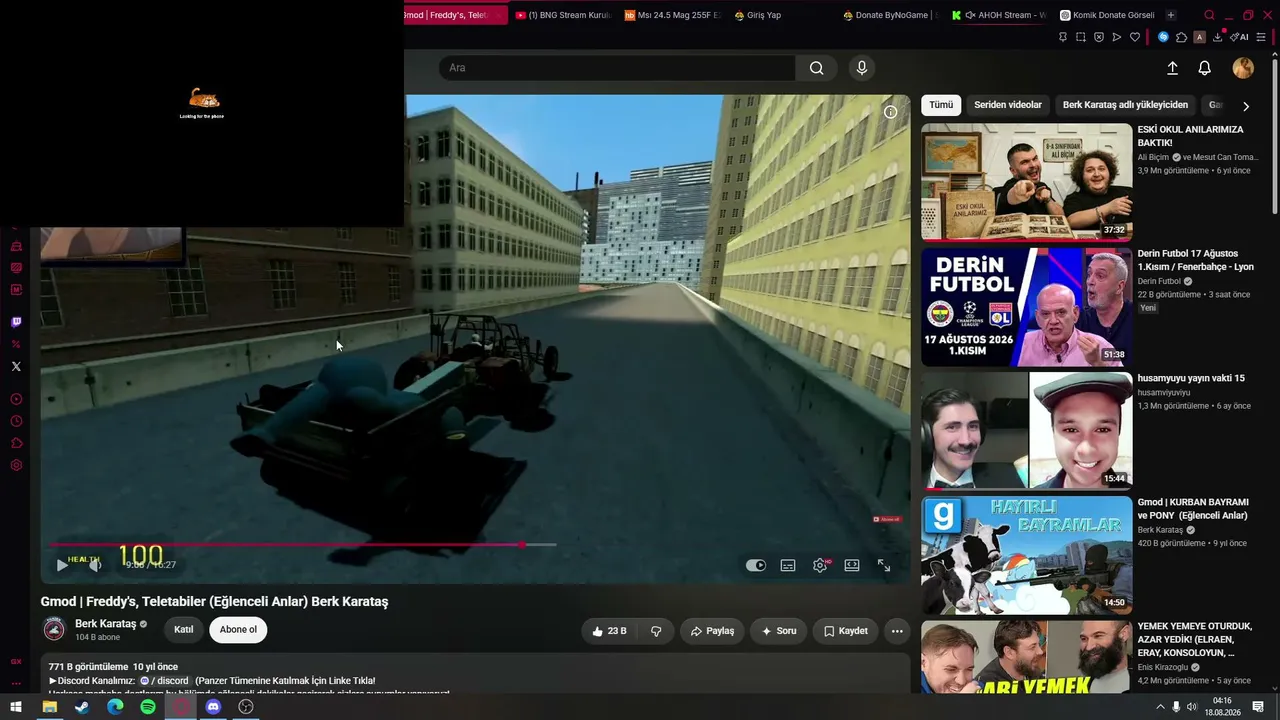Open Twitch in the browser sidebar
The height and width of the screenshot is (720, 1280).
[x=16, y=322]
